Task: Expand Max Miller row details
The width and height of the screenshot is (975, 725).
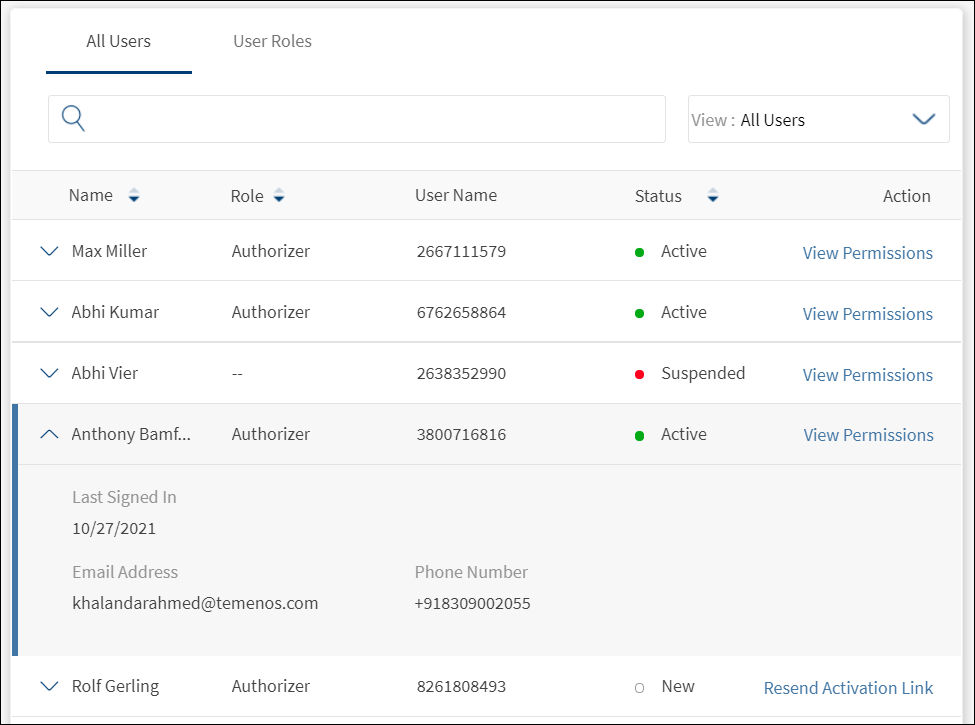Action: point(49,252)
